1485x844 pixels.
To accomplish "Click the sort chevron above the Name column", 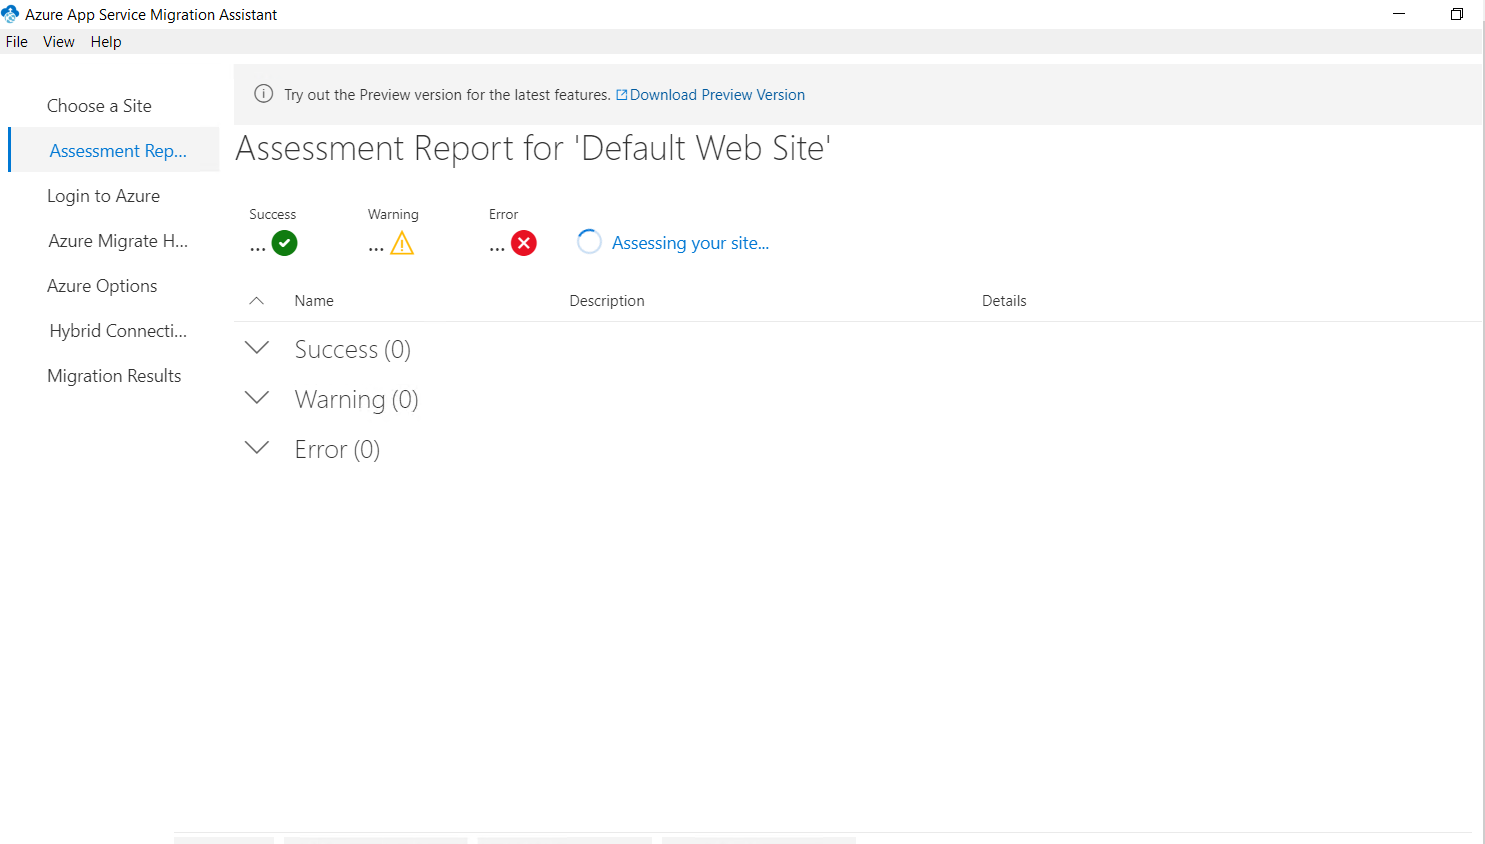I will pos(257,300).
